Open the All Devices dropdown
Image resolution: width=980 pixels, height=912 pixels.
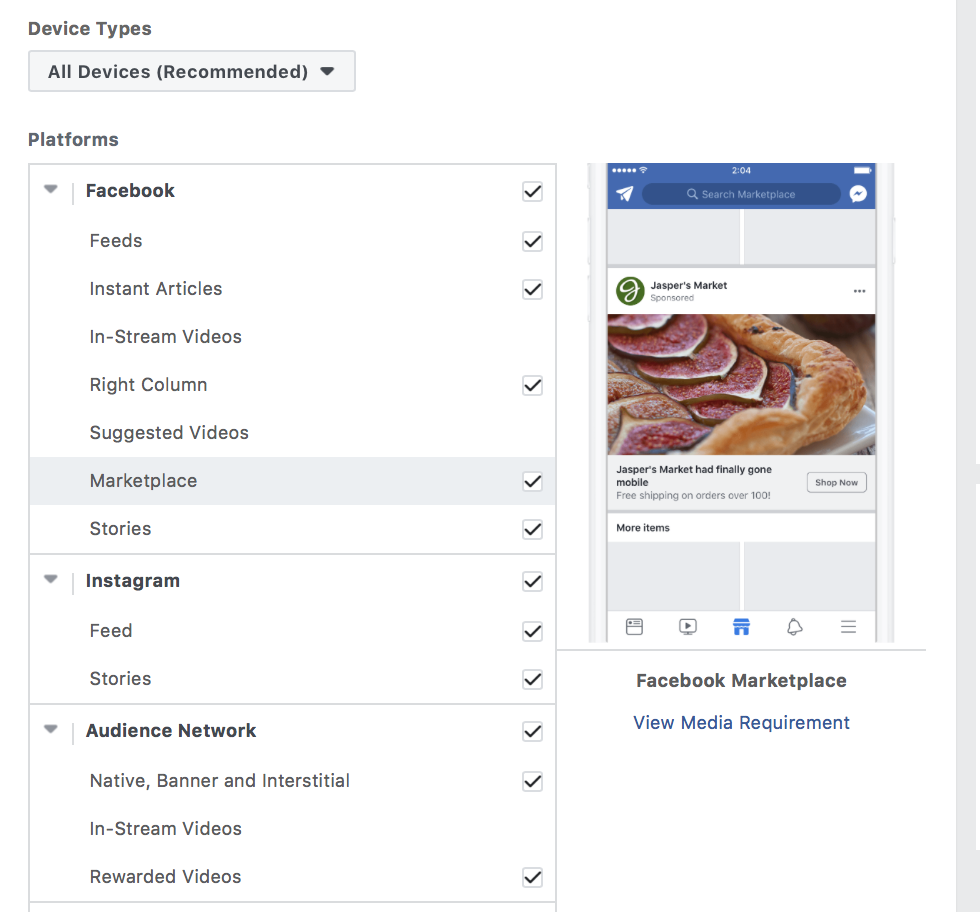coord(192,72)
